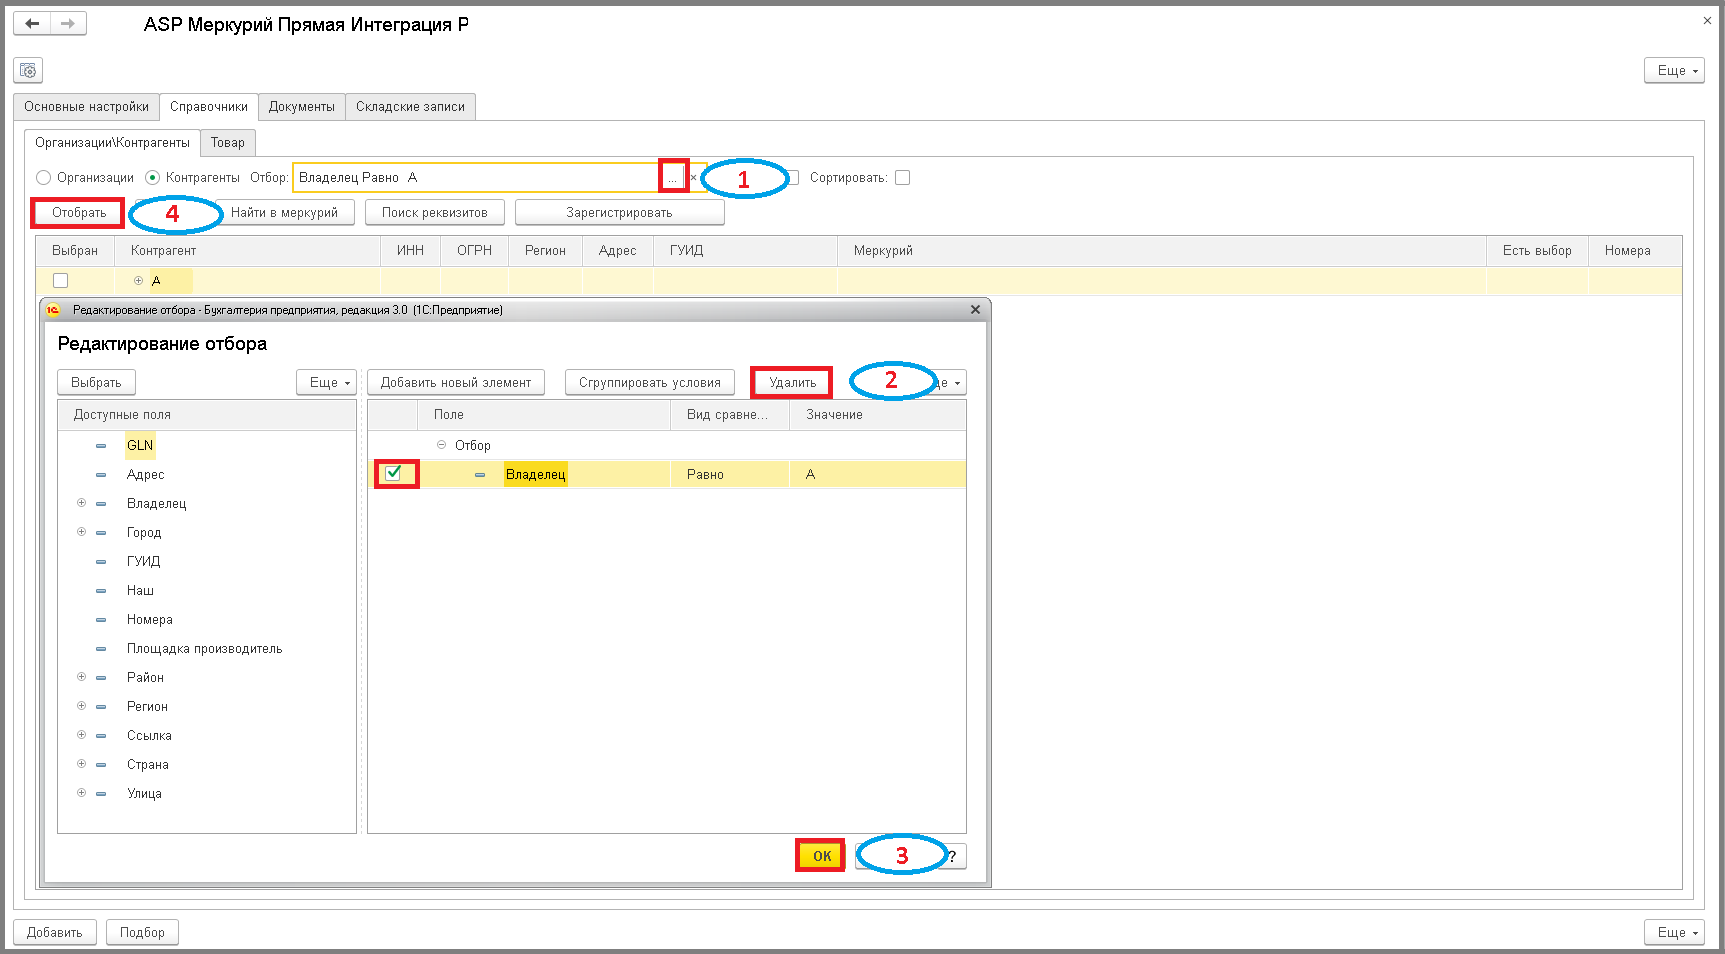Expand the Регион field node
The image size is (1725, 954).
pyautogui.click(x=82, y=706)
